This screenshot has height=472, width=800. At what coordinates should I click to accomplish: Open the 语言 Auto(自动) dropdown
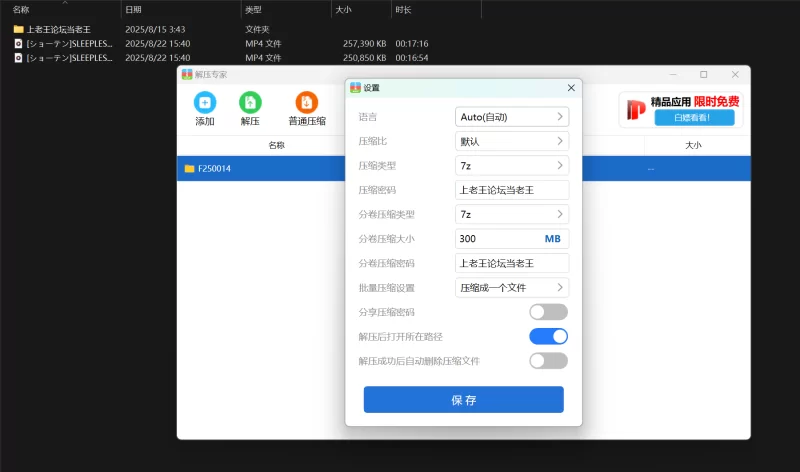click(x=512, y=117)
